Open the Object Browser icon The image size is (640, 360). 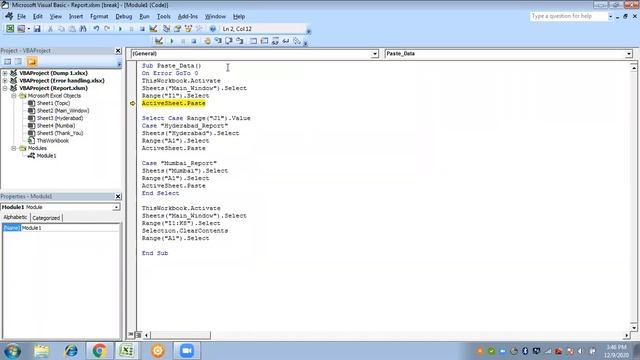pyautogui.click(x=188, y=29)
